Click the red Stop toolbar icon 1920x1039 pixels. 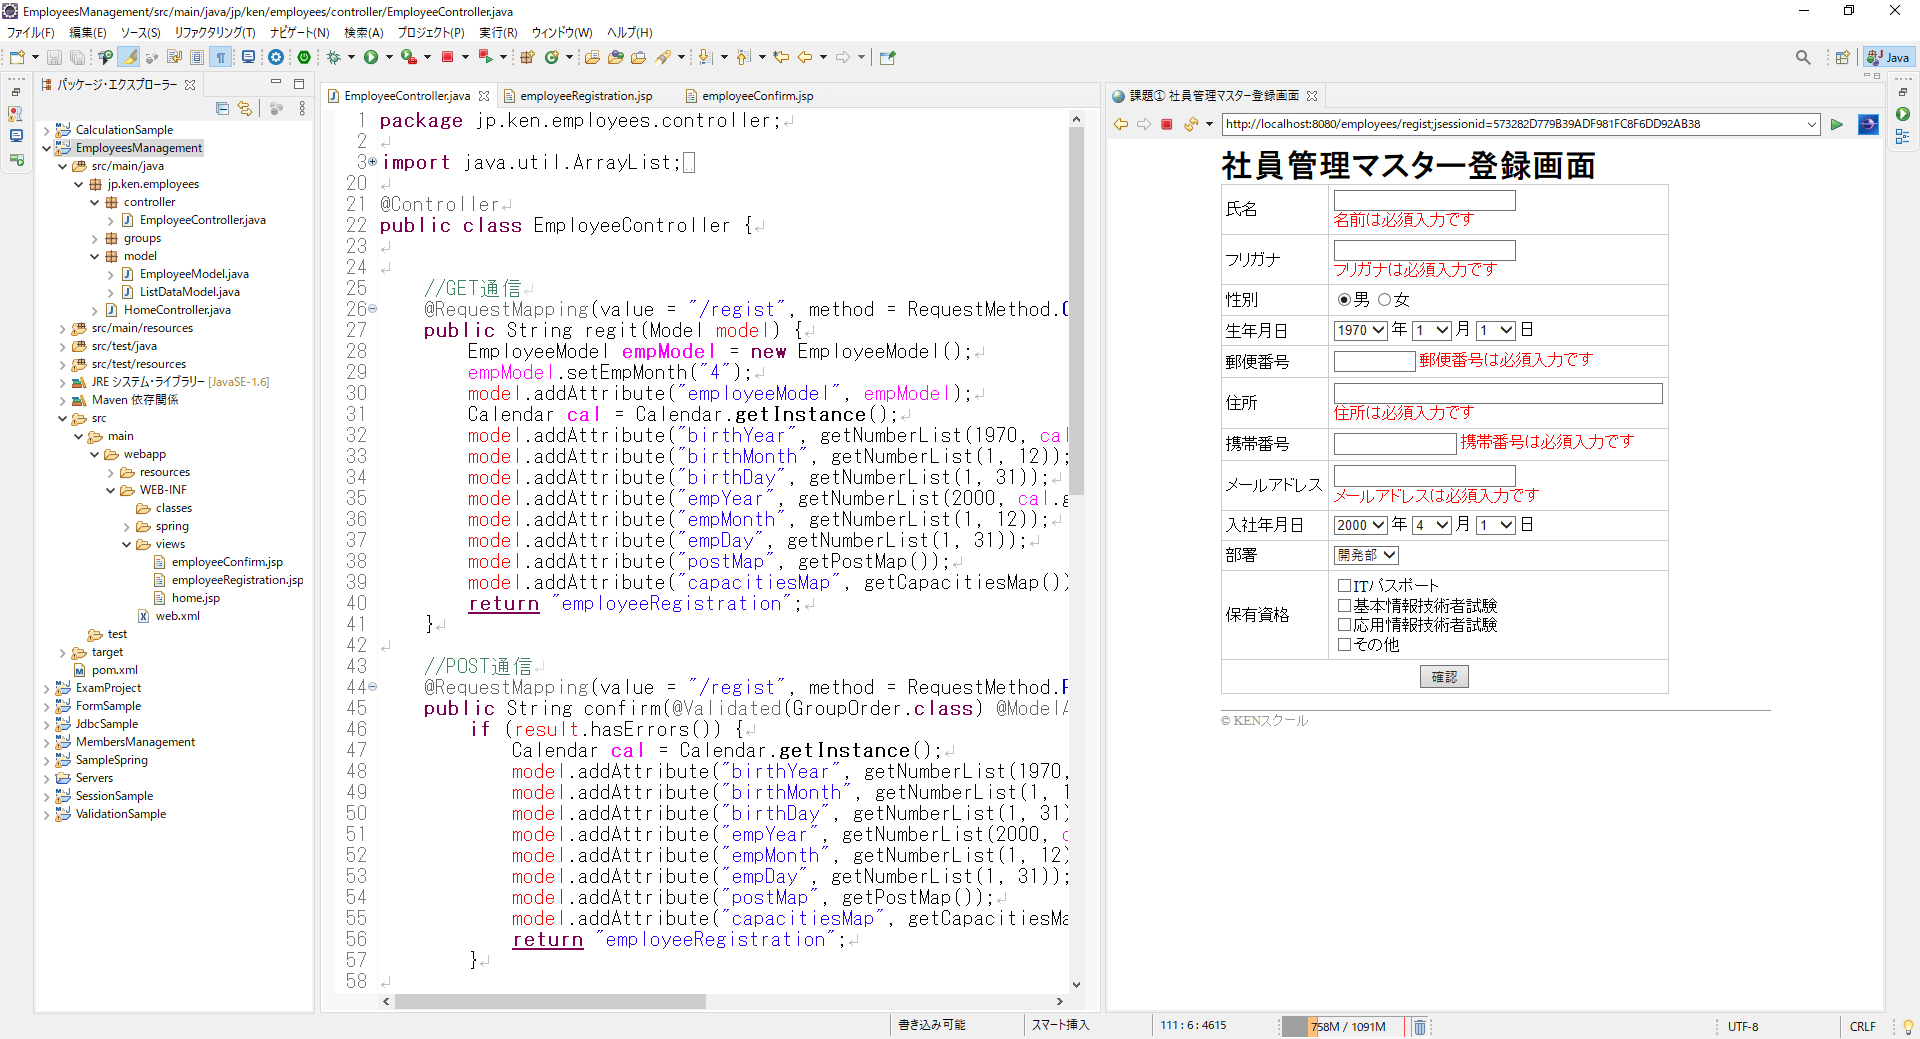pyautogui.click(x=447, y=57)
